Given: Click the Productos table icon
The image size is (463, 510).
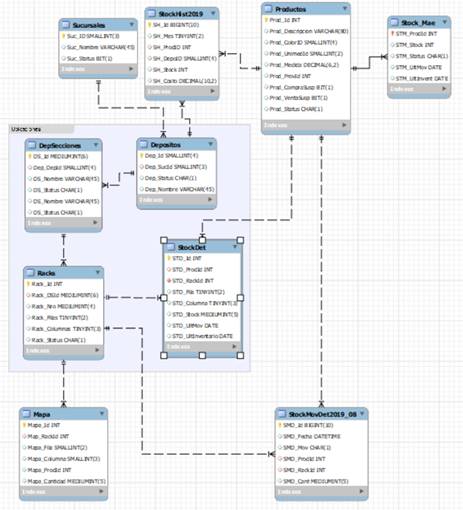Looking at the screenshot, I should (268, 9).
